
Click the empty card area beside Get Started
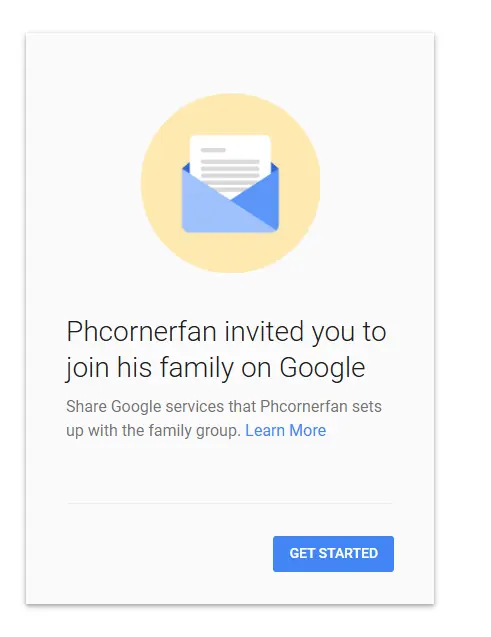point(162,553)
